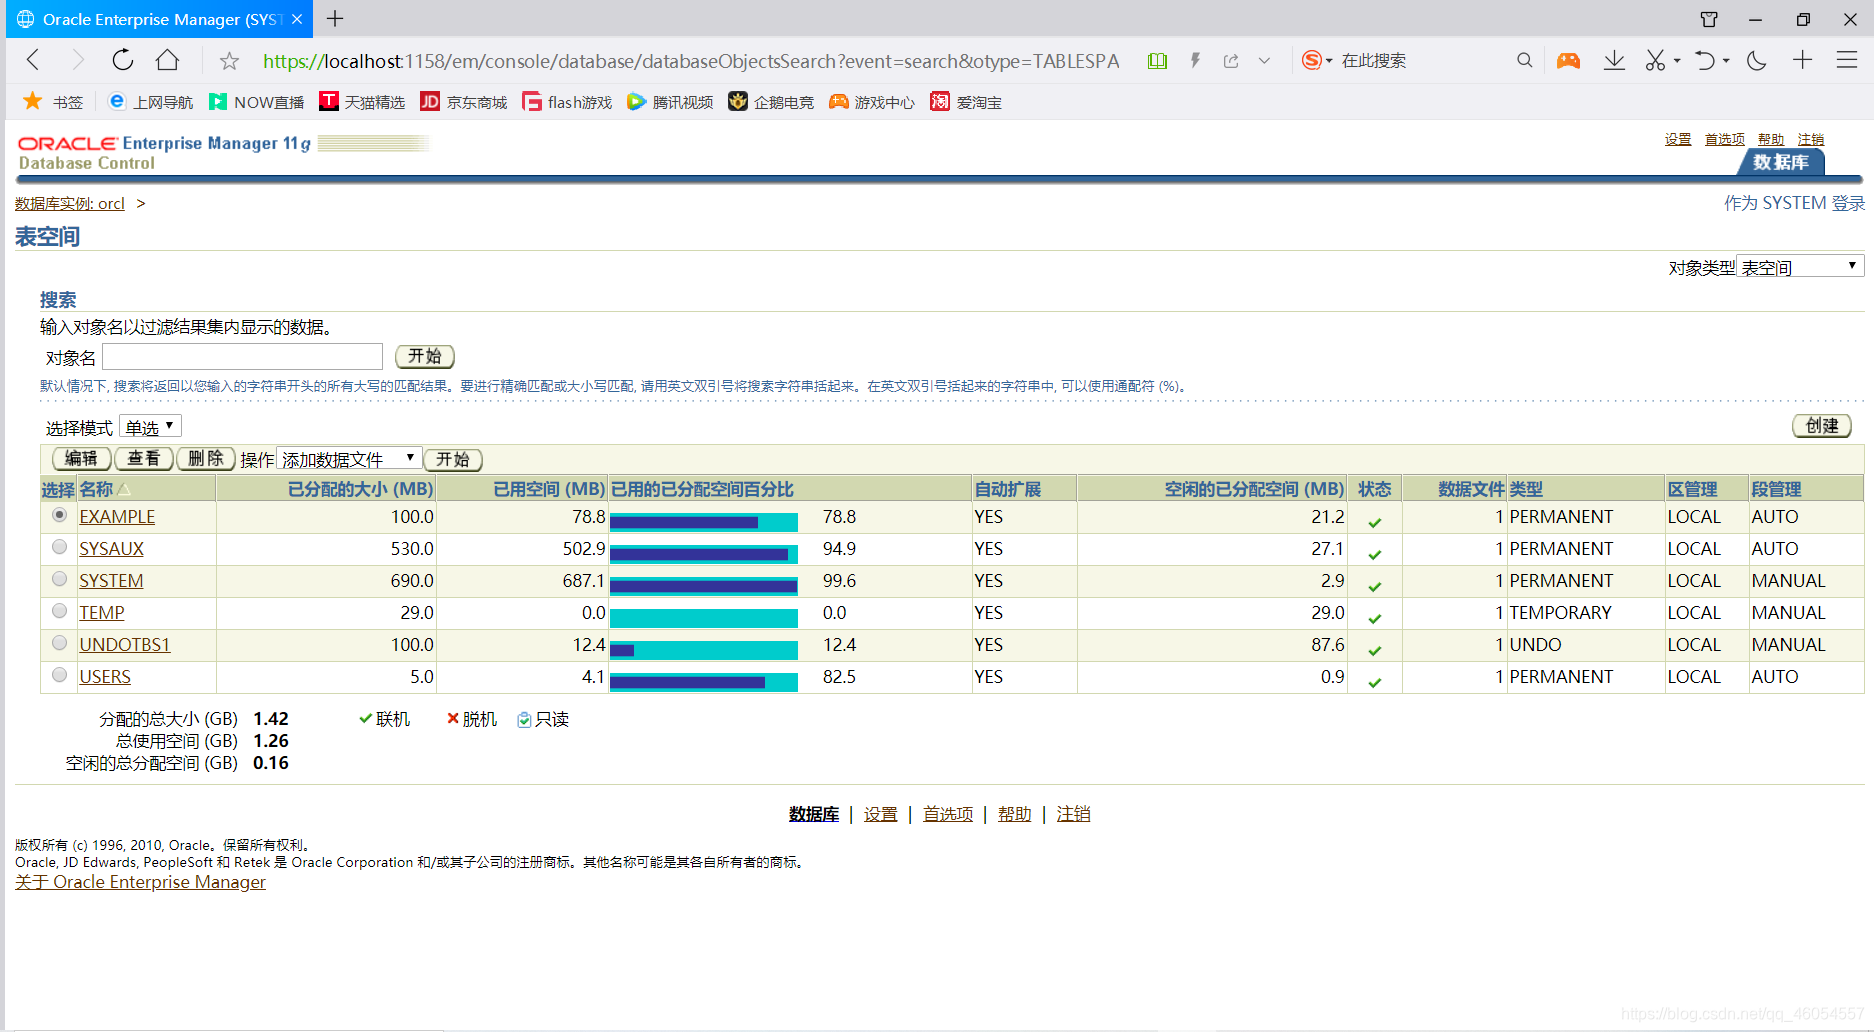
Task: Click the browser forward arrow
Action: tap(77, 60)
